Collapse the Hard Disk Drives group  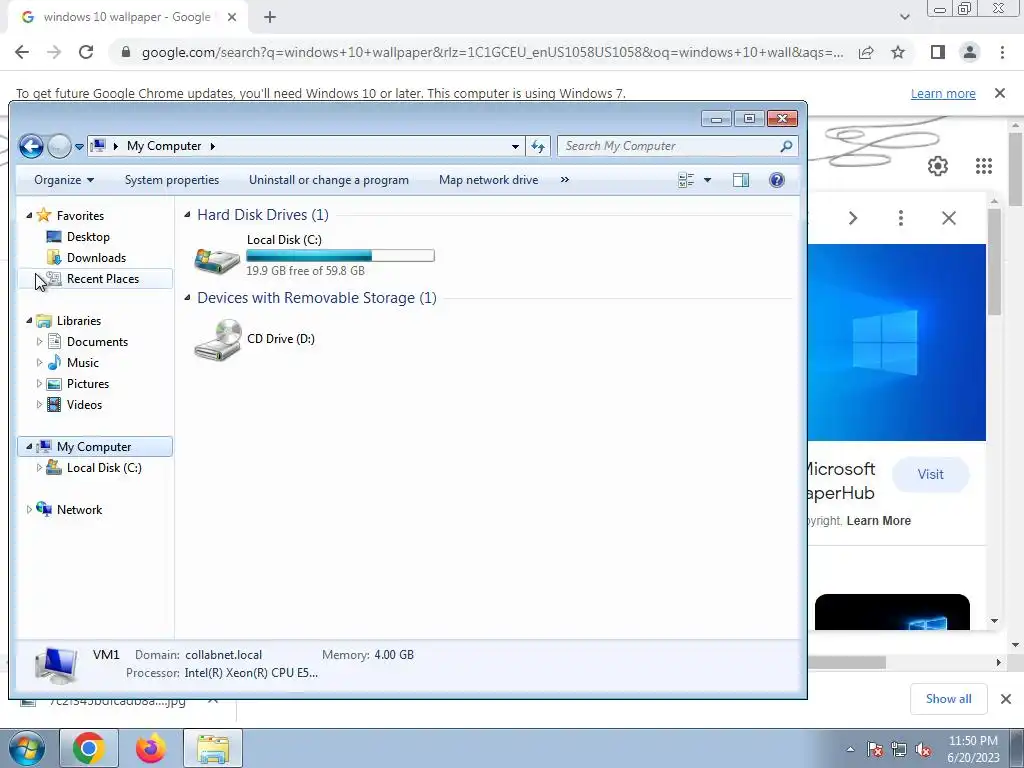tap(187, 214)
